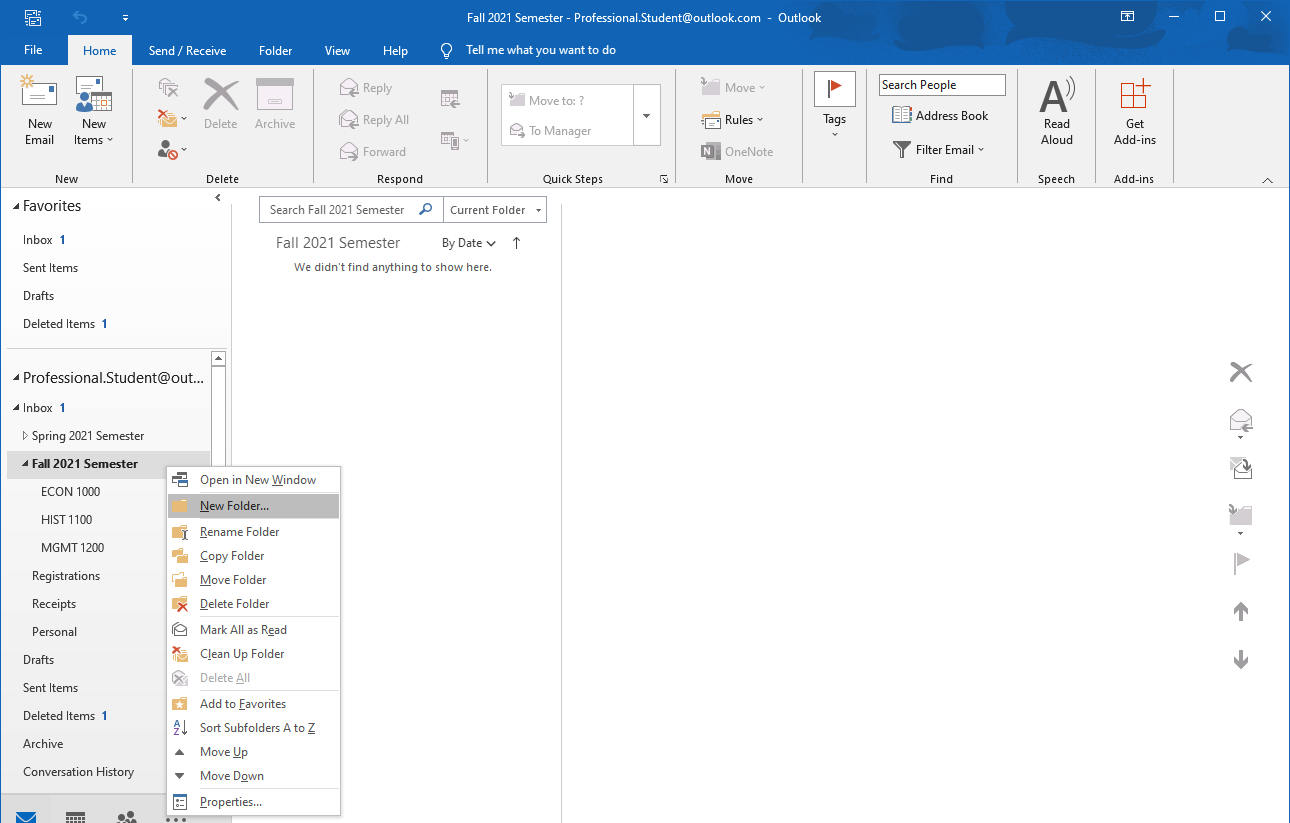Switch to the View tab
The height and width of the screenshot is (823, 1290).
tap(338, 51)
